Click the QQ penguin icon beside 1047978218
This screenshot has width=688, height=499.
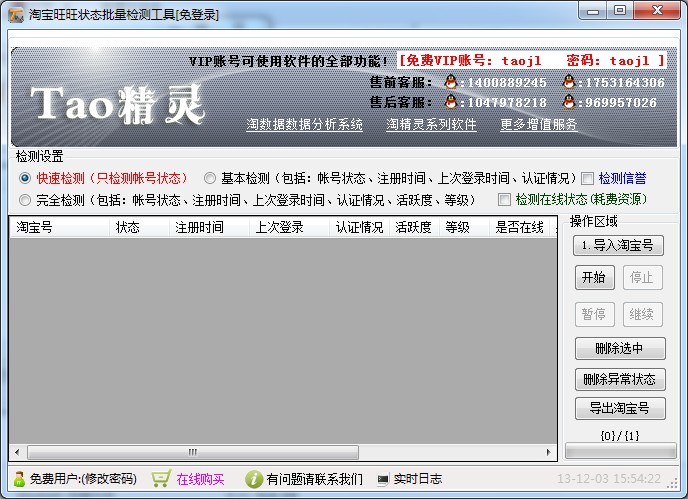(x=451, y=102)
